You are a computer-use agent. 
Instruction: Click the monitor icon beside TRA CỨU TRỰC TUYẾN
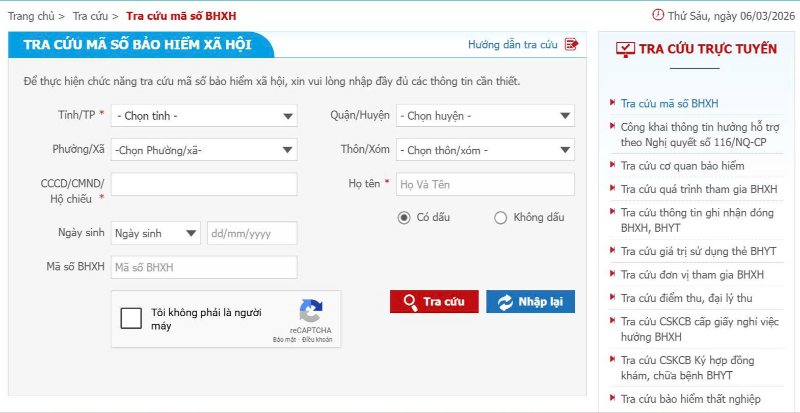[x=625, y=50]
